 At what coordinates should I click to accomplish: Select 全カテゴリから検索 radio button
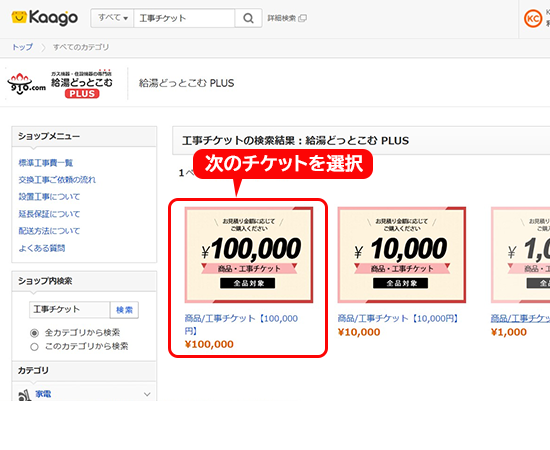tap(34, 333)
